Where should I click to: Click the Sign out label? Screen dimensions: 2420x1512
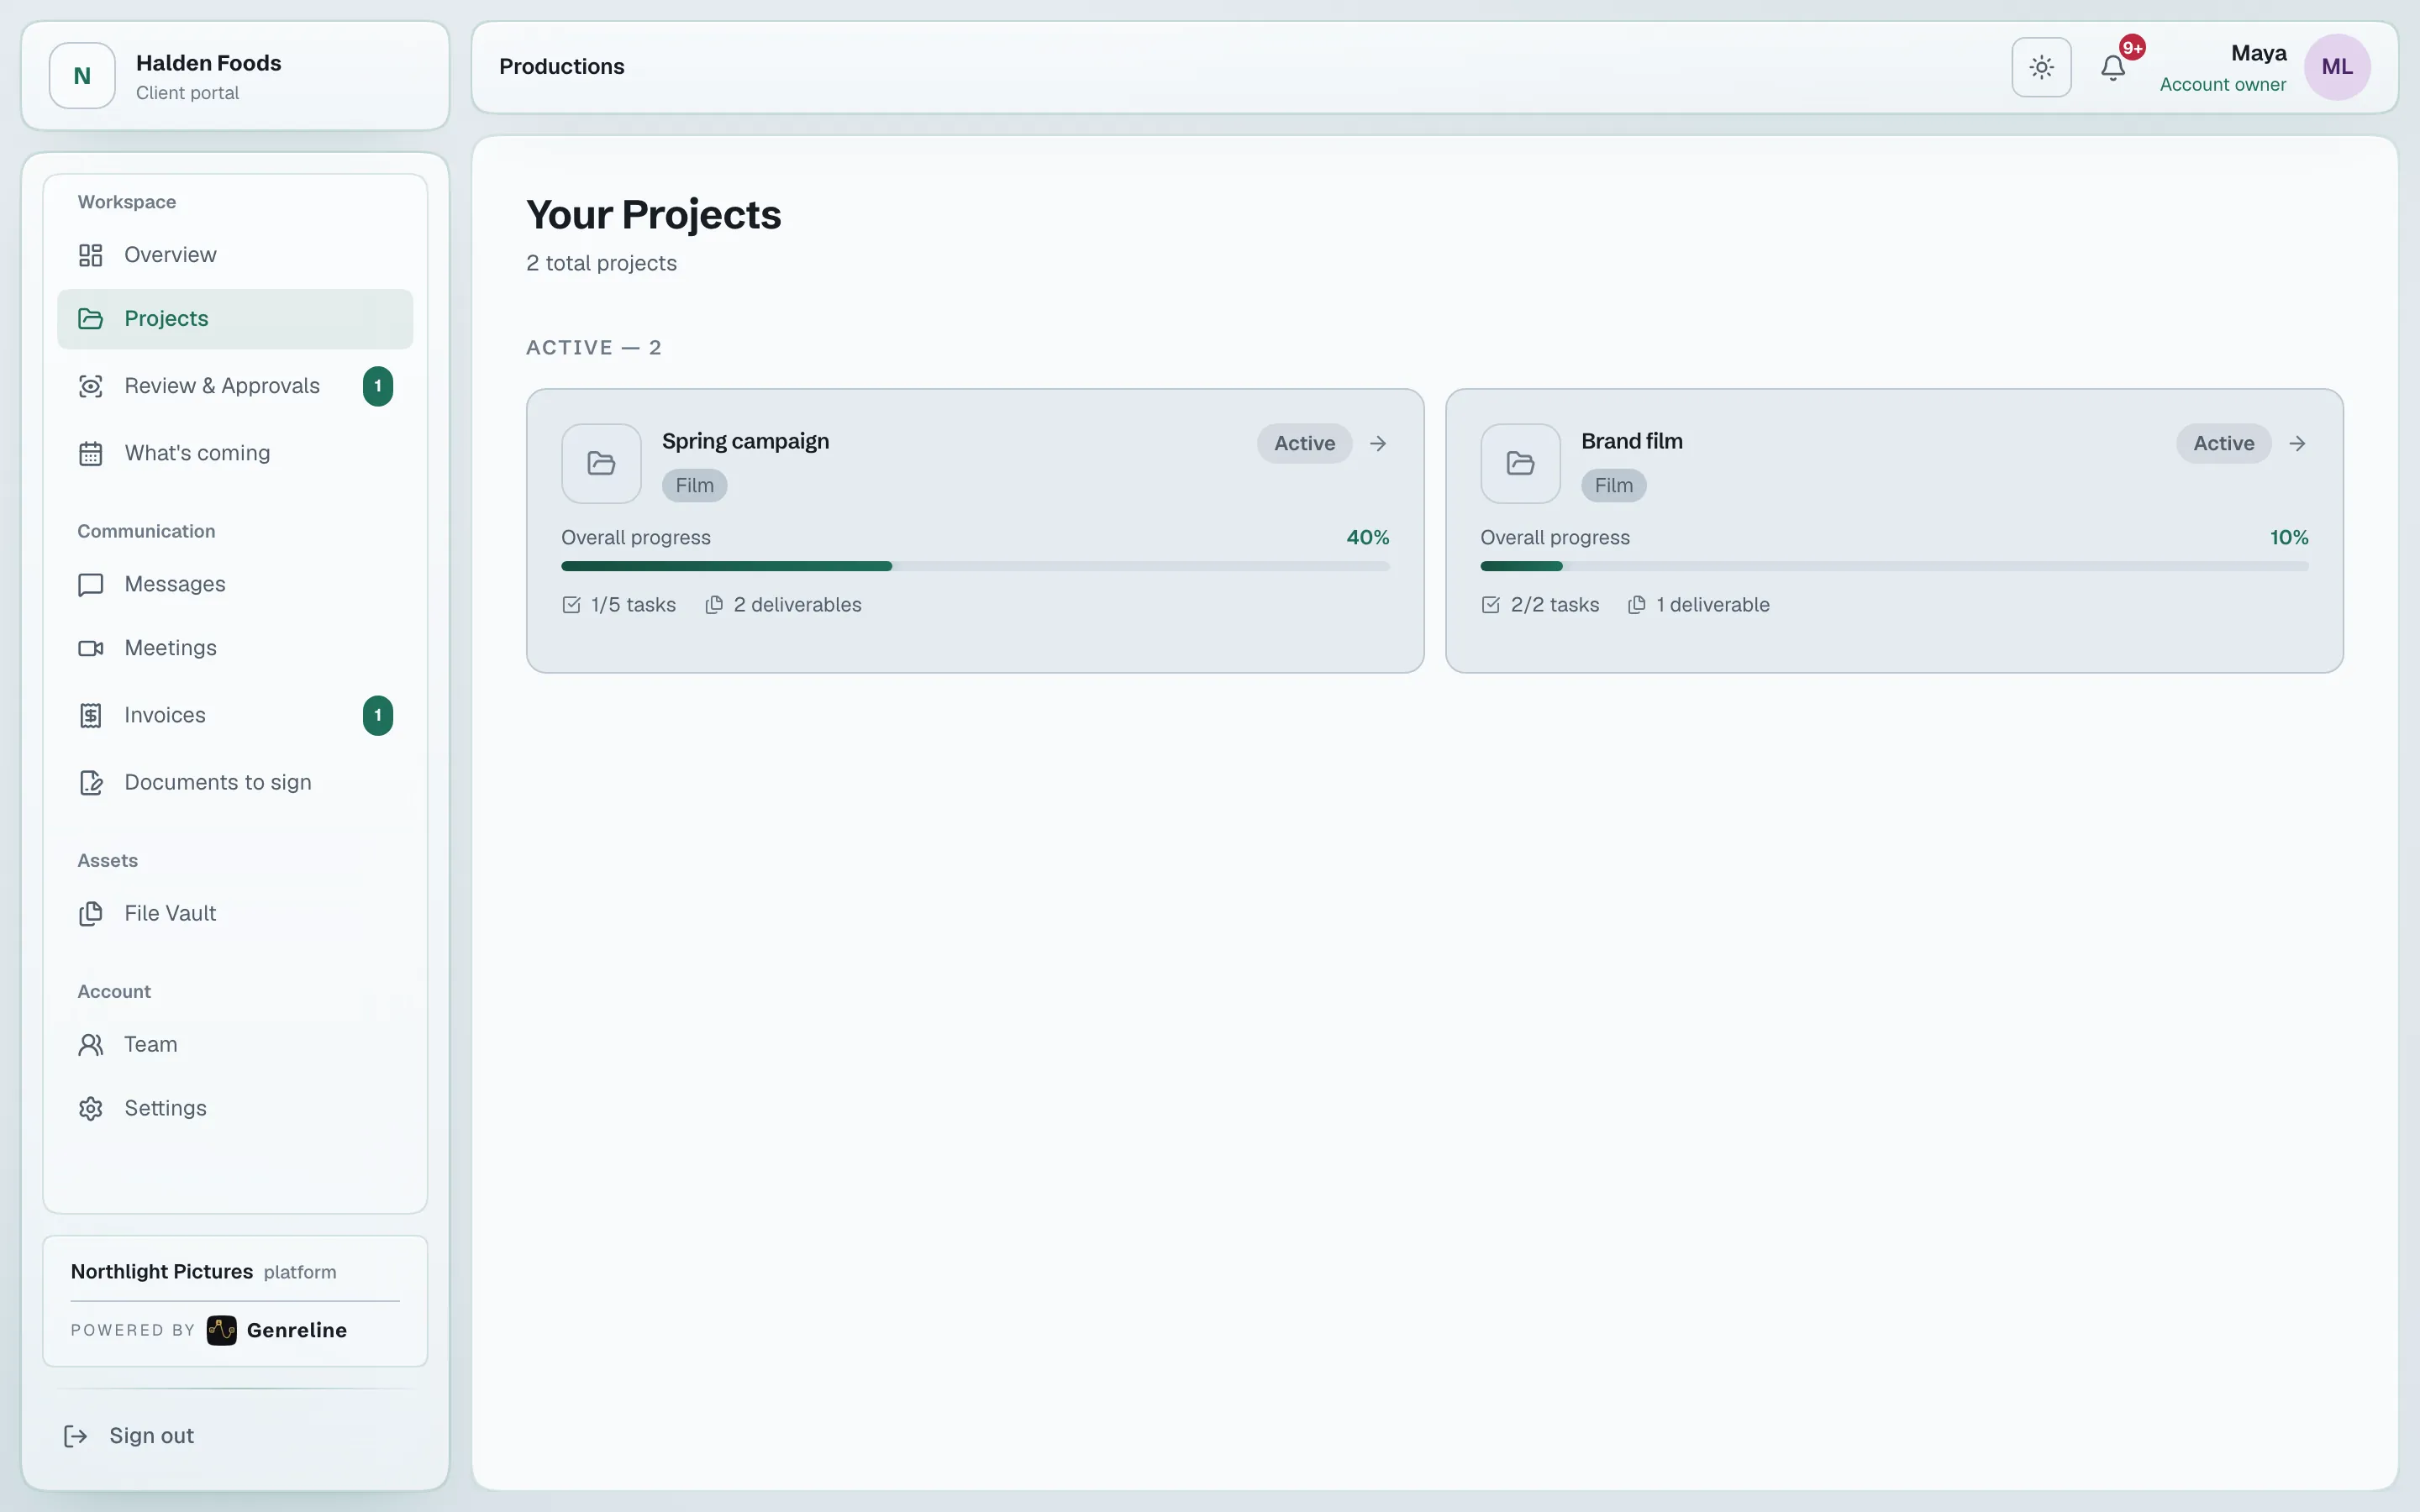tap(151, 1436)
